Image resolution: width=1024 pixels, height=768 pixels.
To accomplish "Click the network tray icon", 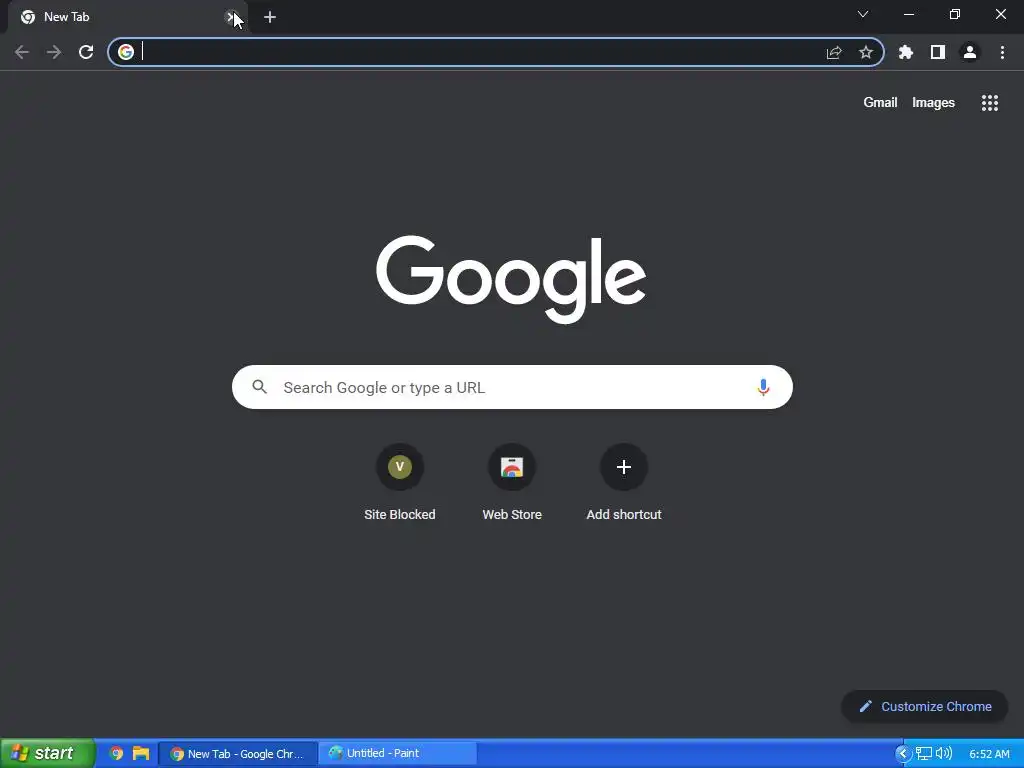I will click(x=923, y=754).
